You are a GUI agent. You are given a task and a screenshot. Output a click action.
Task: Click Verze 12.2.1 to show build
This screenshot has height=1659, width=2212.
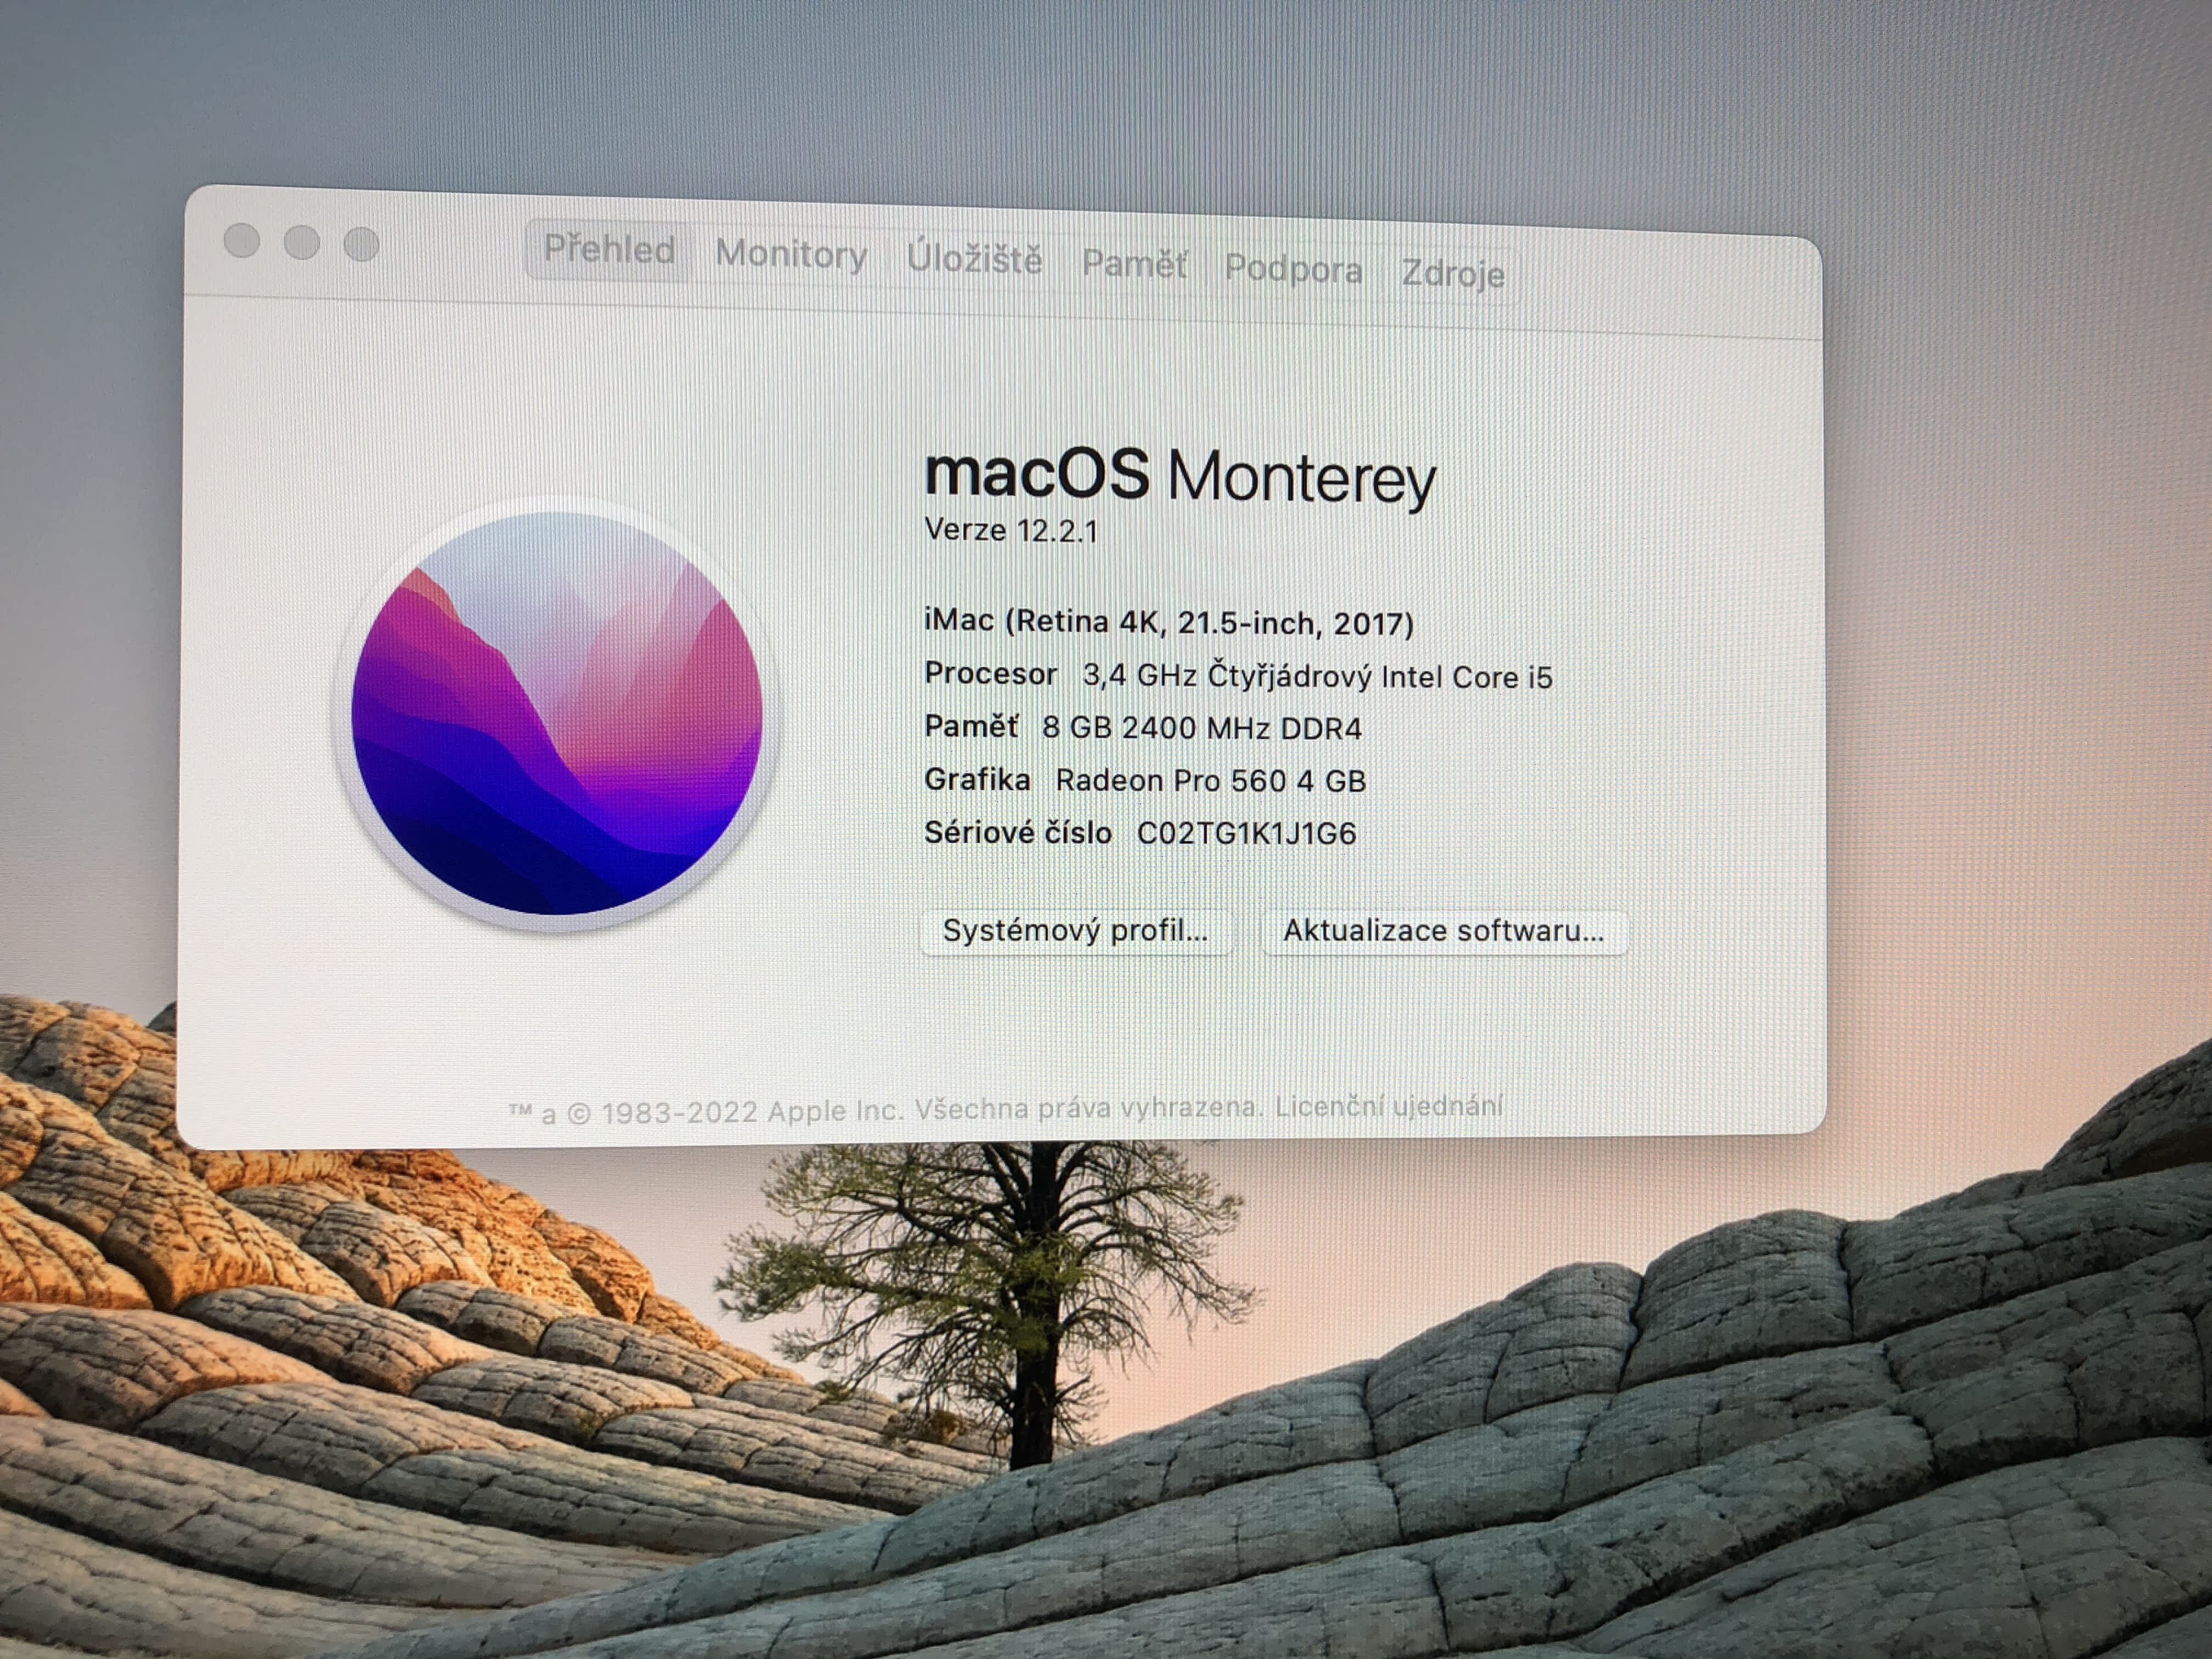[x=1011, y=530]
